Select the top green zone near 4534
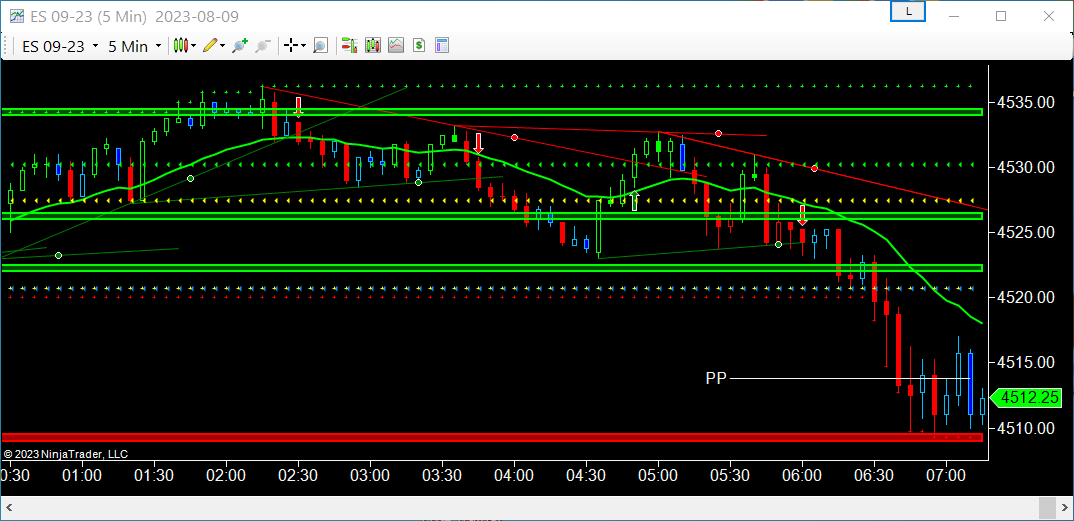 (x=492, y=112)
